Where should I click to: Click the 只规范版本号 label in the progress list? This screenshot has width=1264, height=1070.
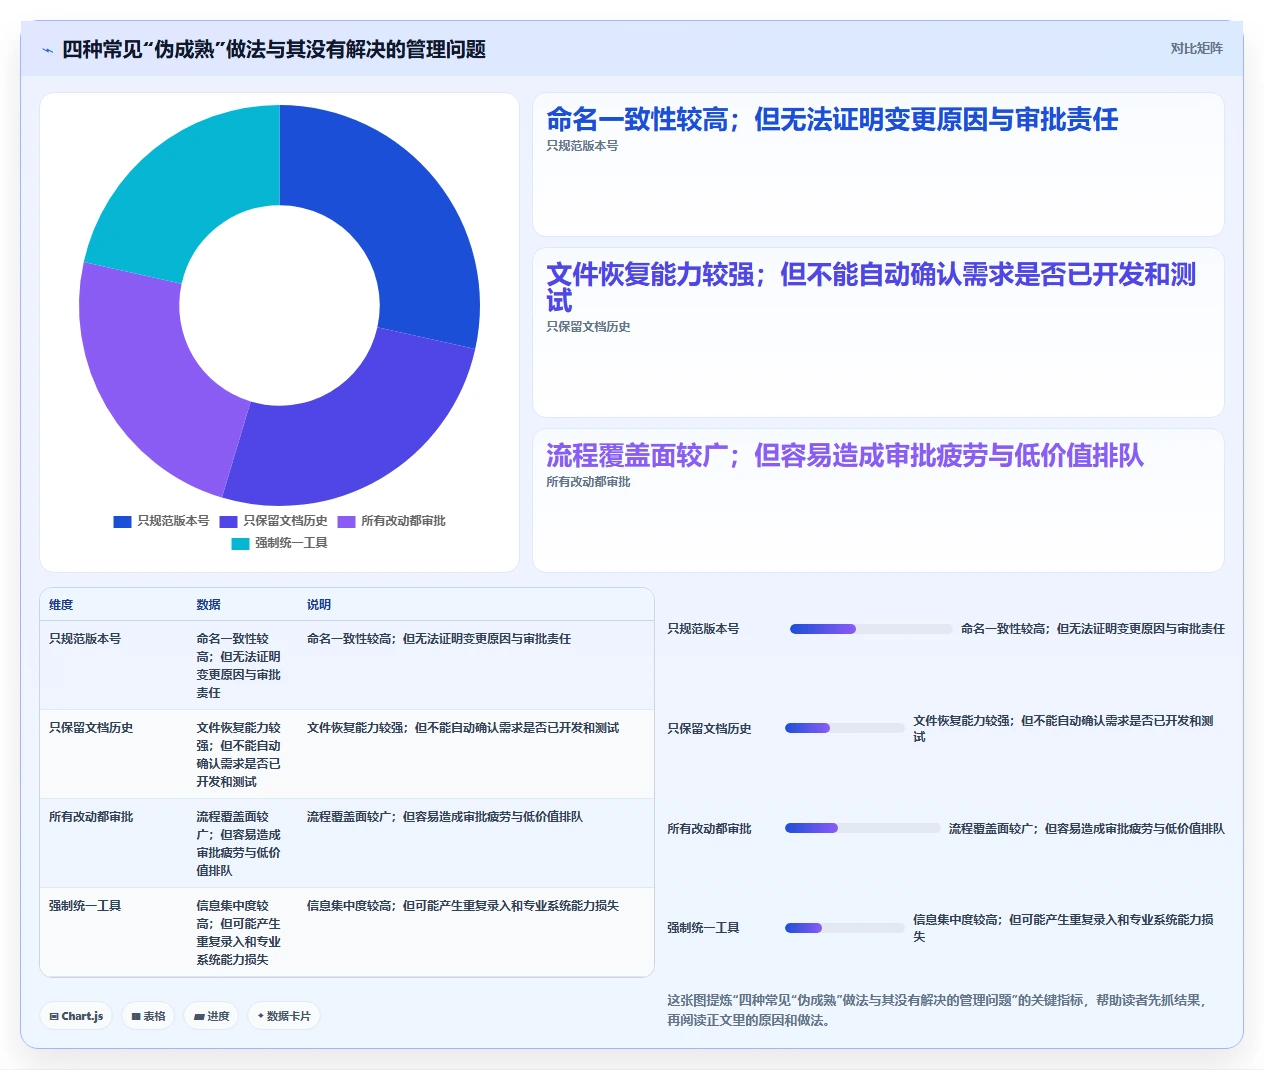point(703,629)
